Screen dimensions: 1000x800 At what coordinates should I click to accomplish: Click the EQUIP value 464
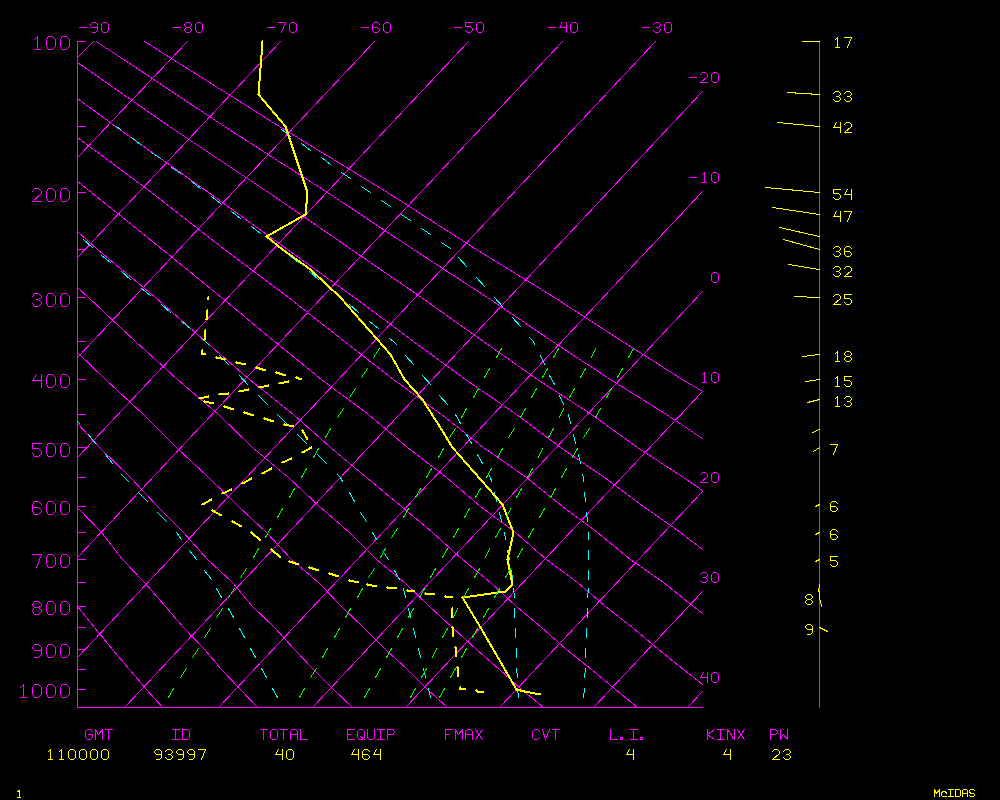tap(366, 754)
